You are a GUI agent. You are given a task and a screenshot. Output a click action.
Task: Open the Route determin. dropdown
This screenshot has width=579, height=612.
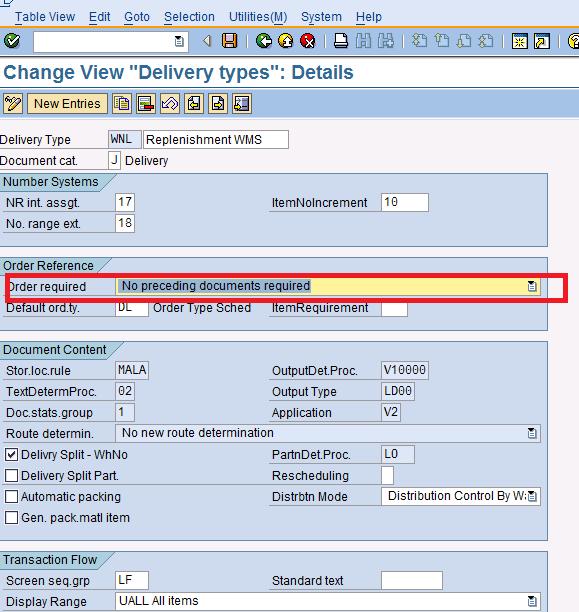point(532,433)
